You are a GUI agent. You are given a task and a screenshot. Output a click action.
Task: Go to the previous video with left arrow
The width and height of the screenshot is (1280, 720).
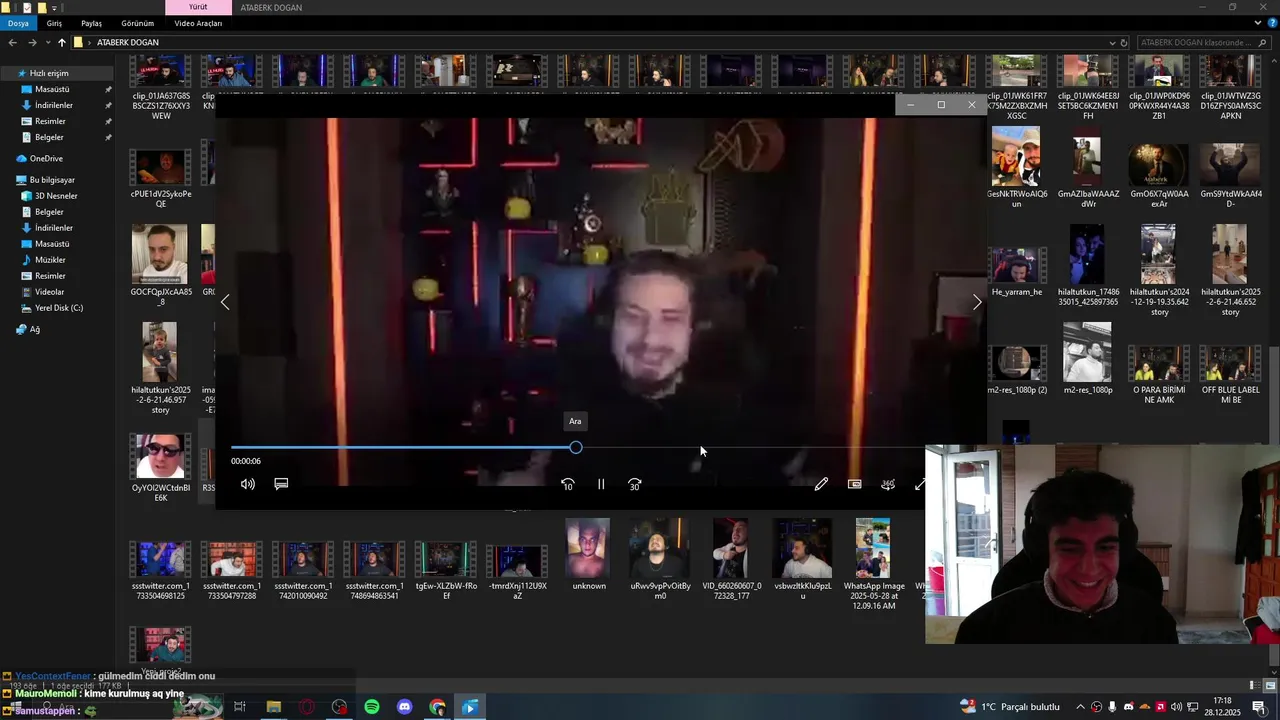pos(225,302)
